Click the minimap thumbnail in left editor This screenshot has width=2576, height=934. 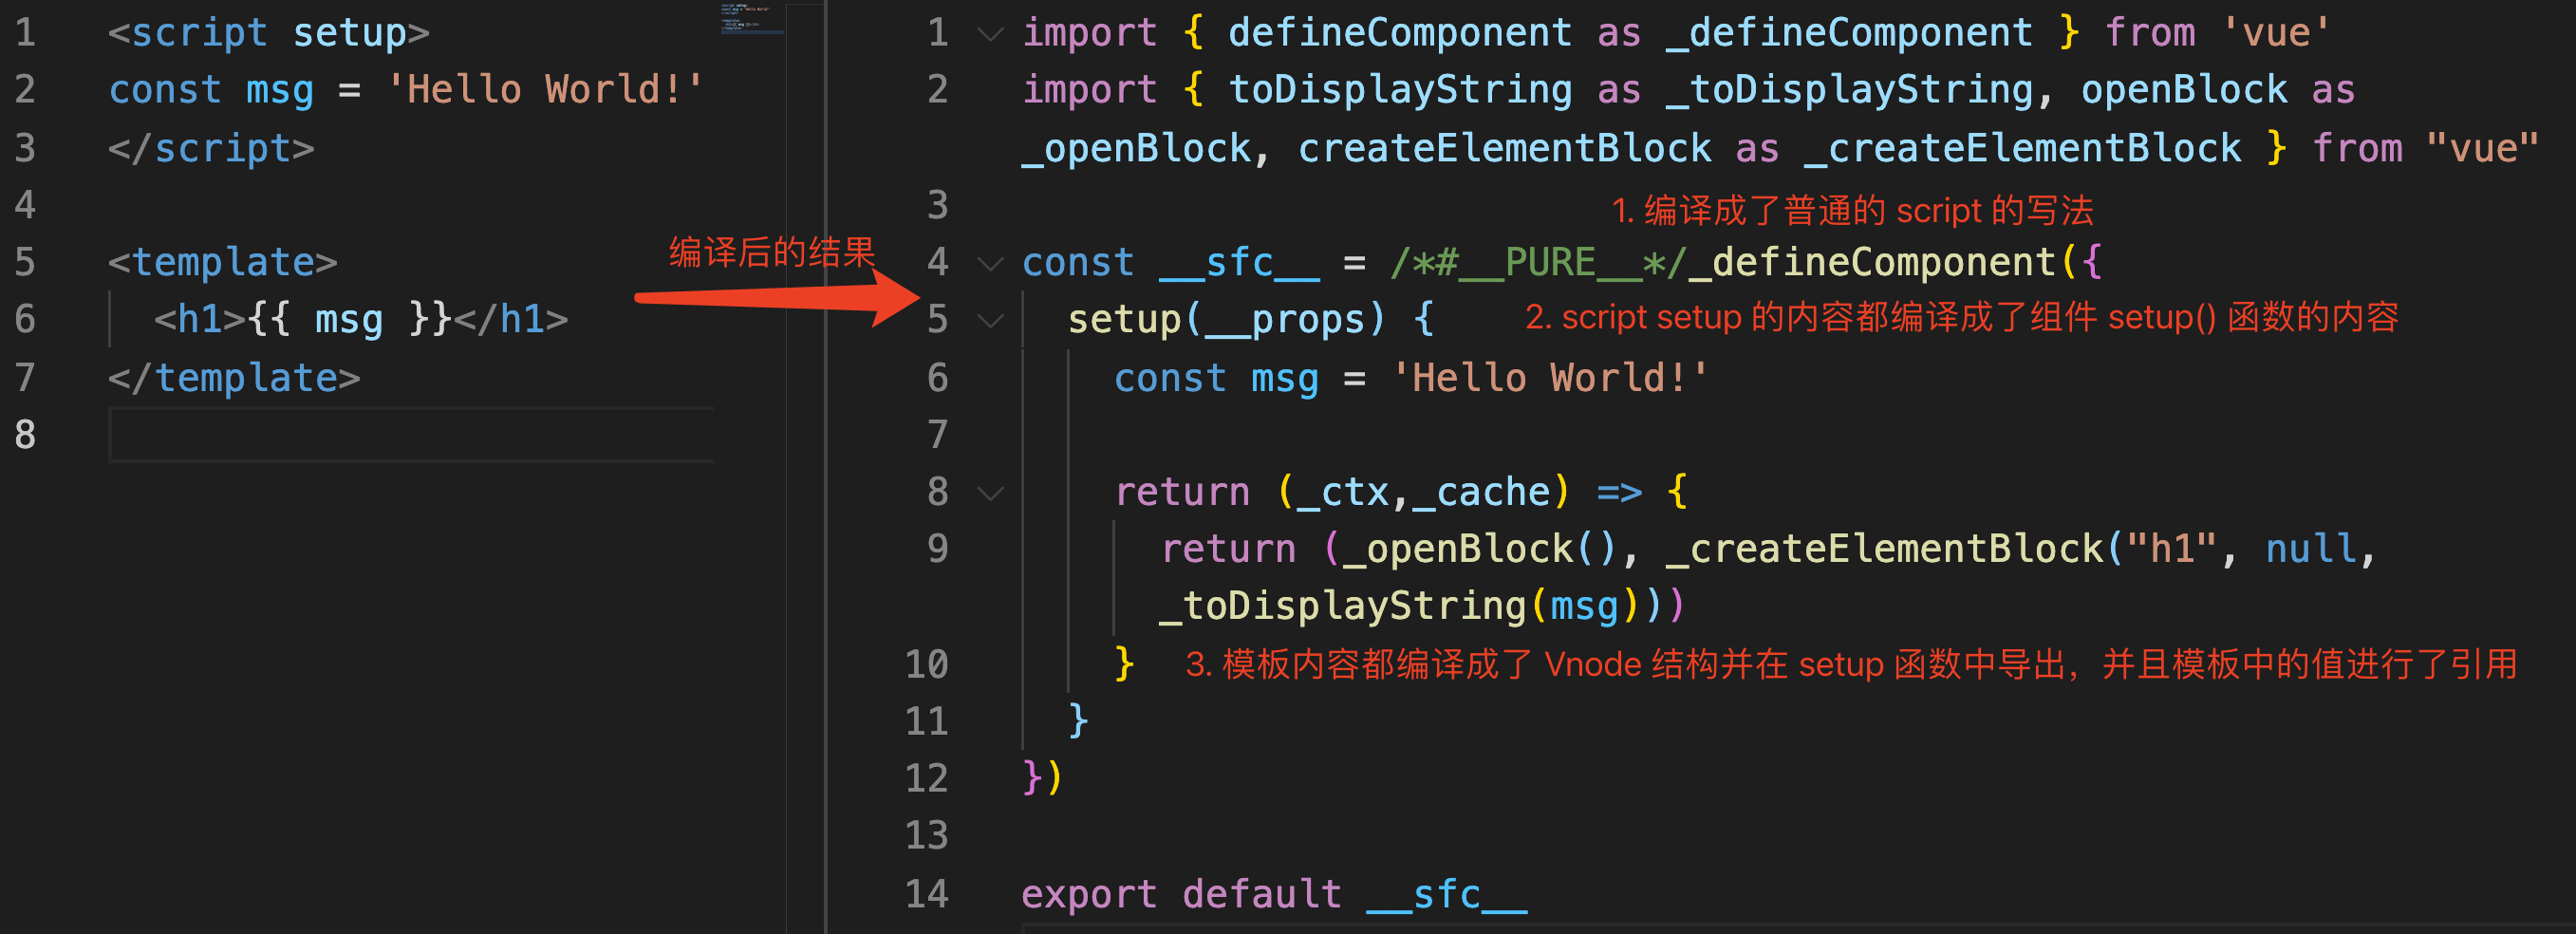[752, 18]
